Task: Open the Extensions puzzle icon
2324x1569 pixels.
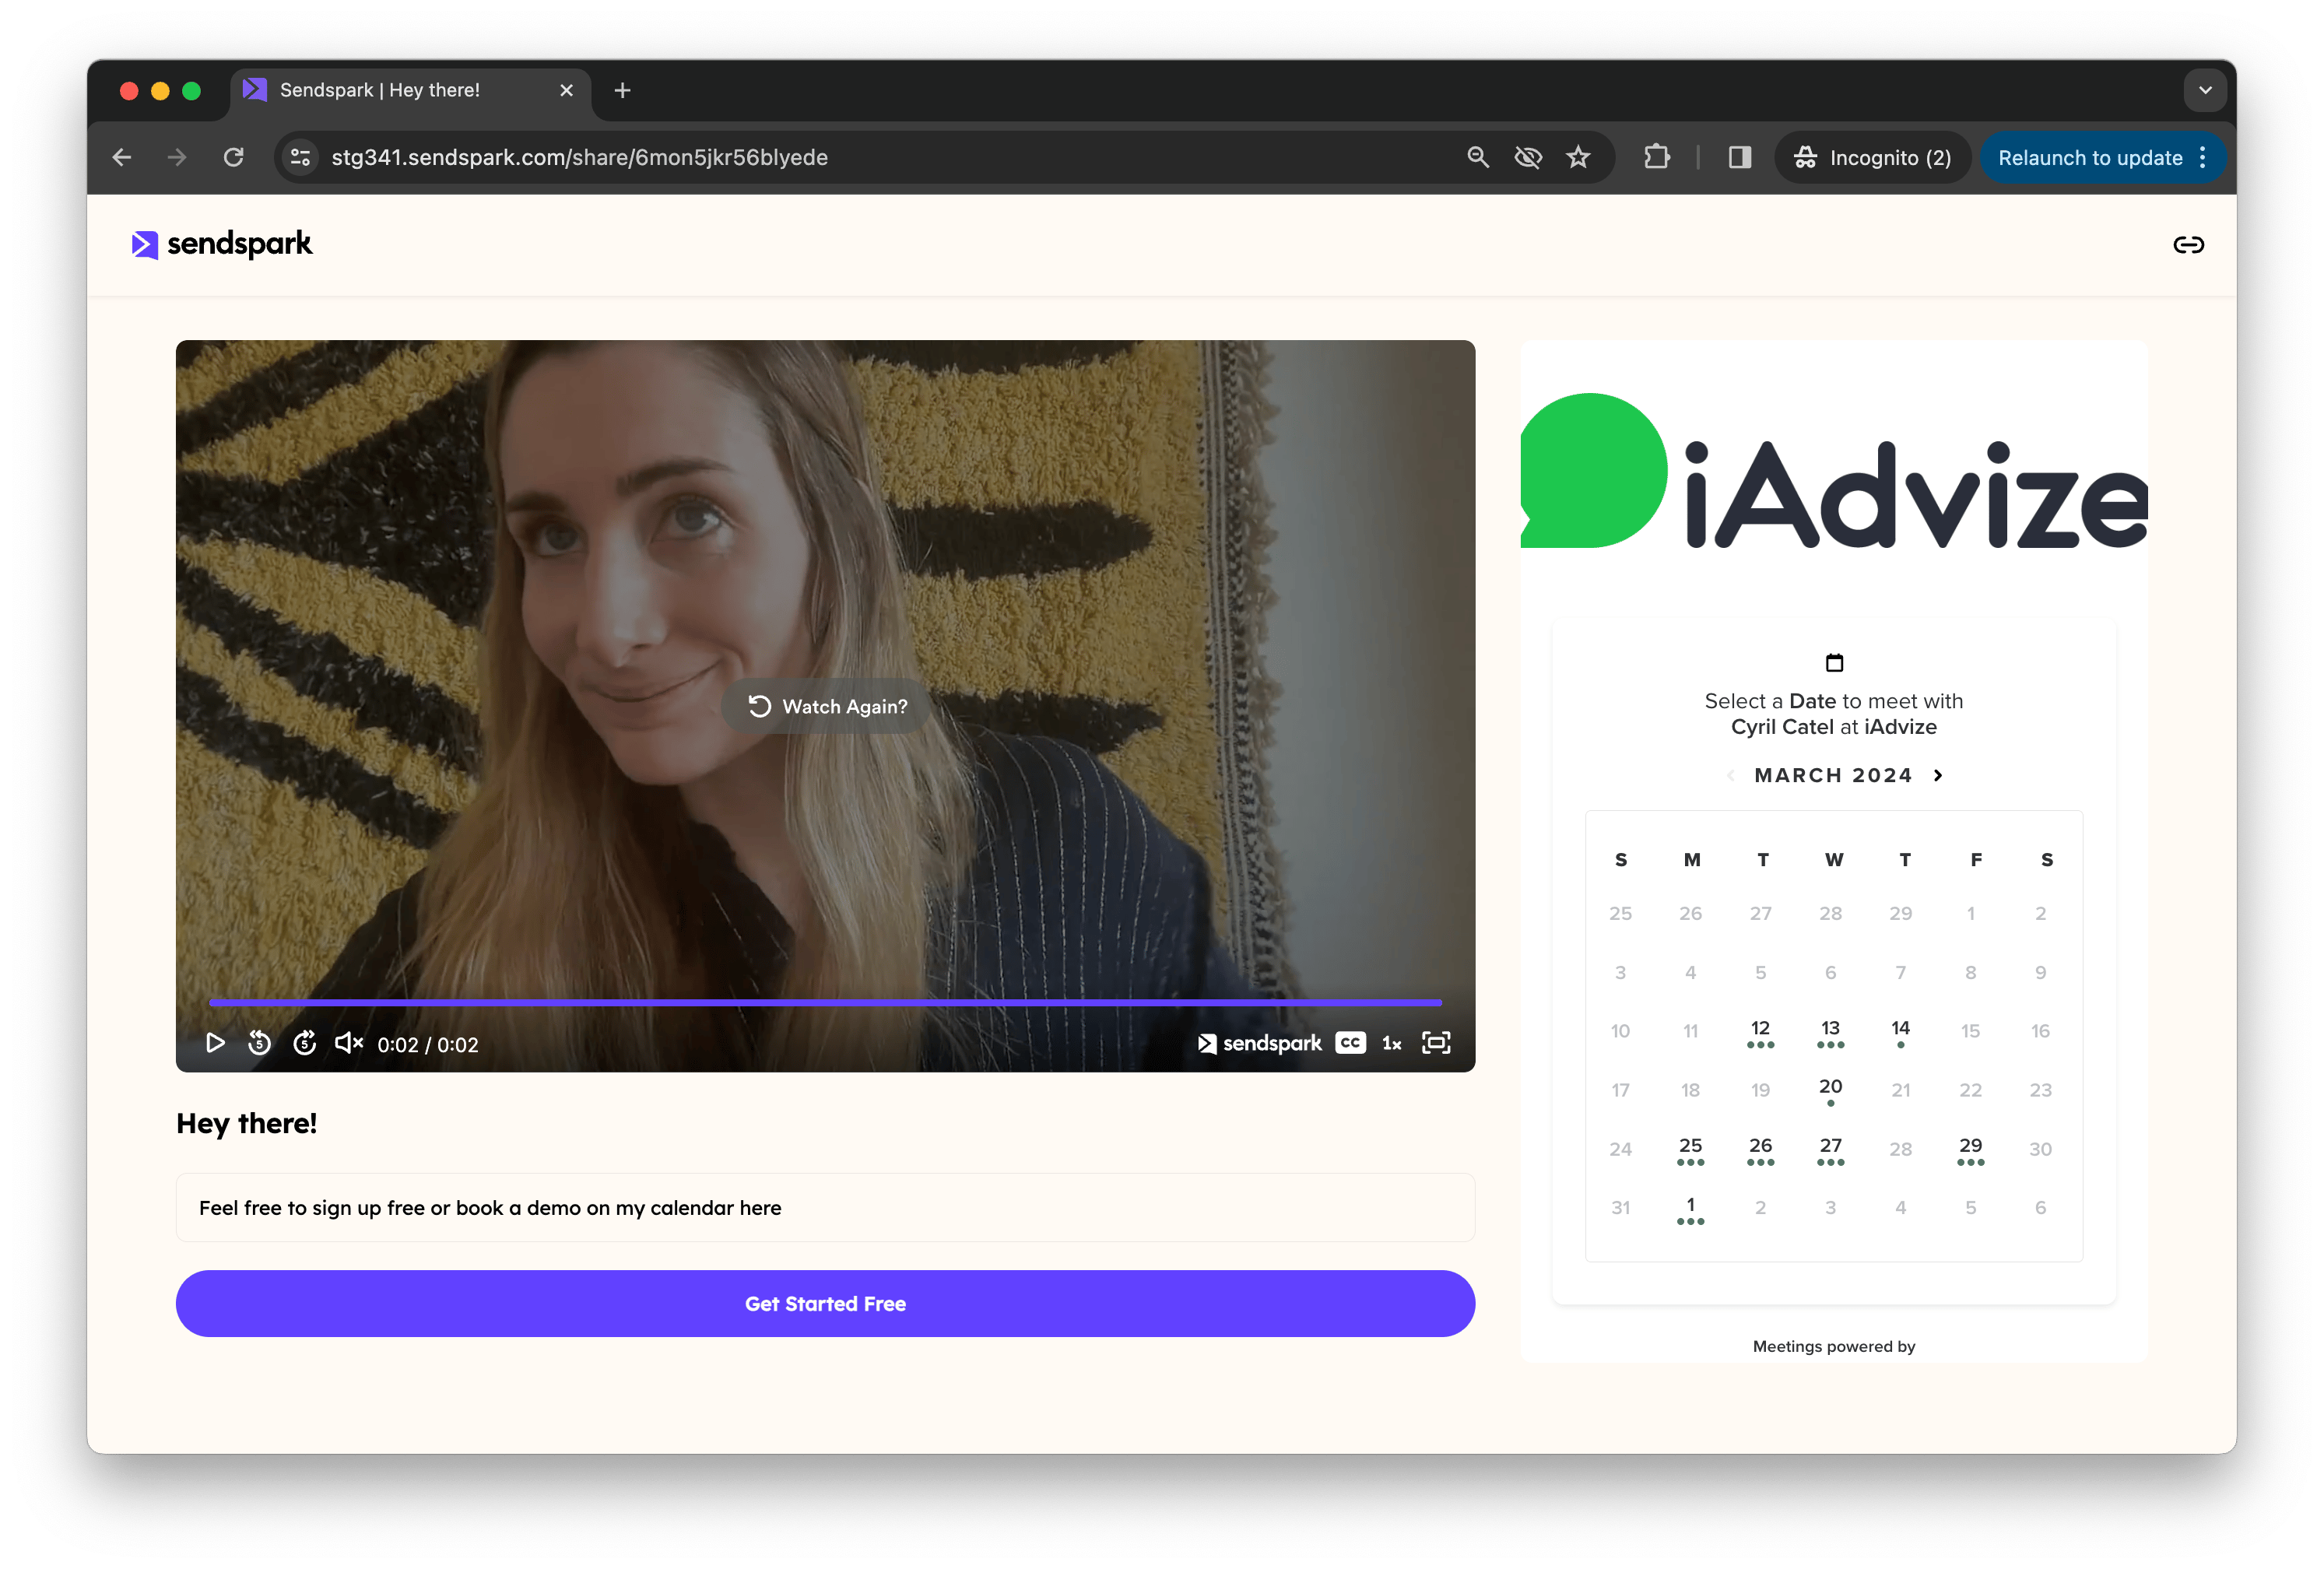Action: point(1657,157)
